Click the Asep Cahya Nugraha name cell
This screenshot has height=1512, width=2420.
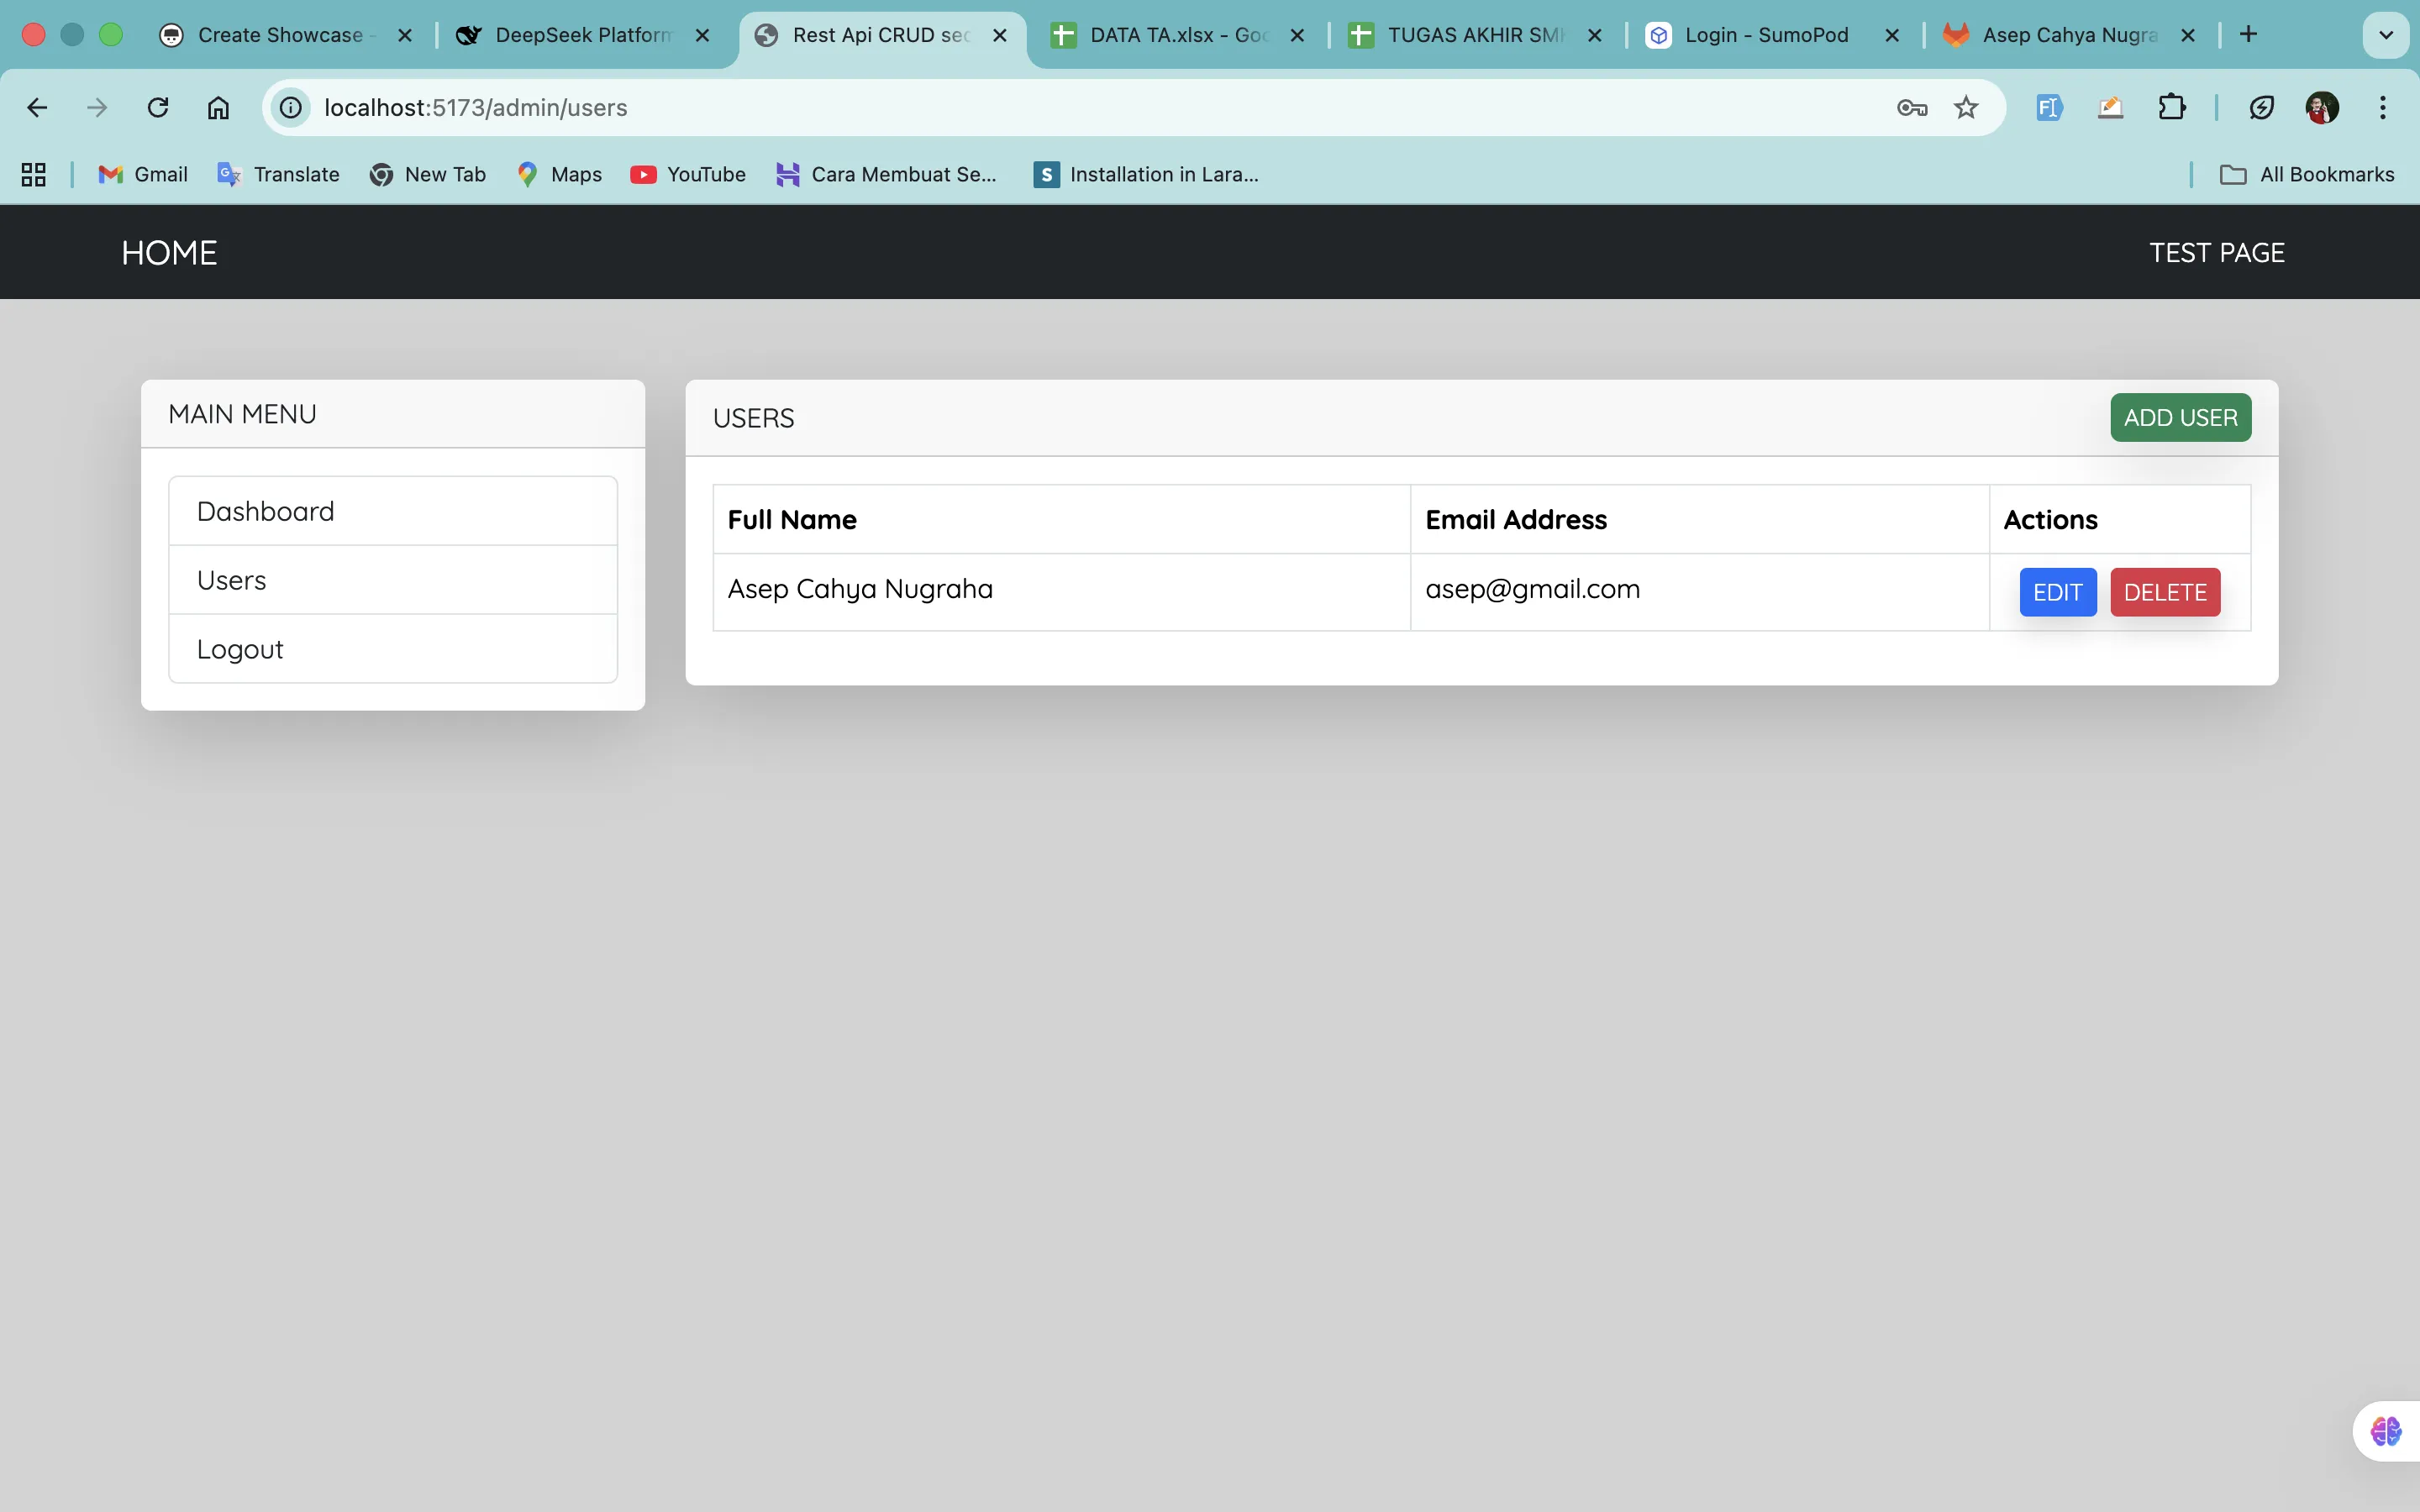pos(1062,592)
